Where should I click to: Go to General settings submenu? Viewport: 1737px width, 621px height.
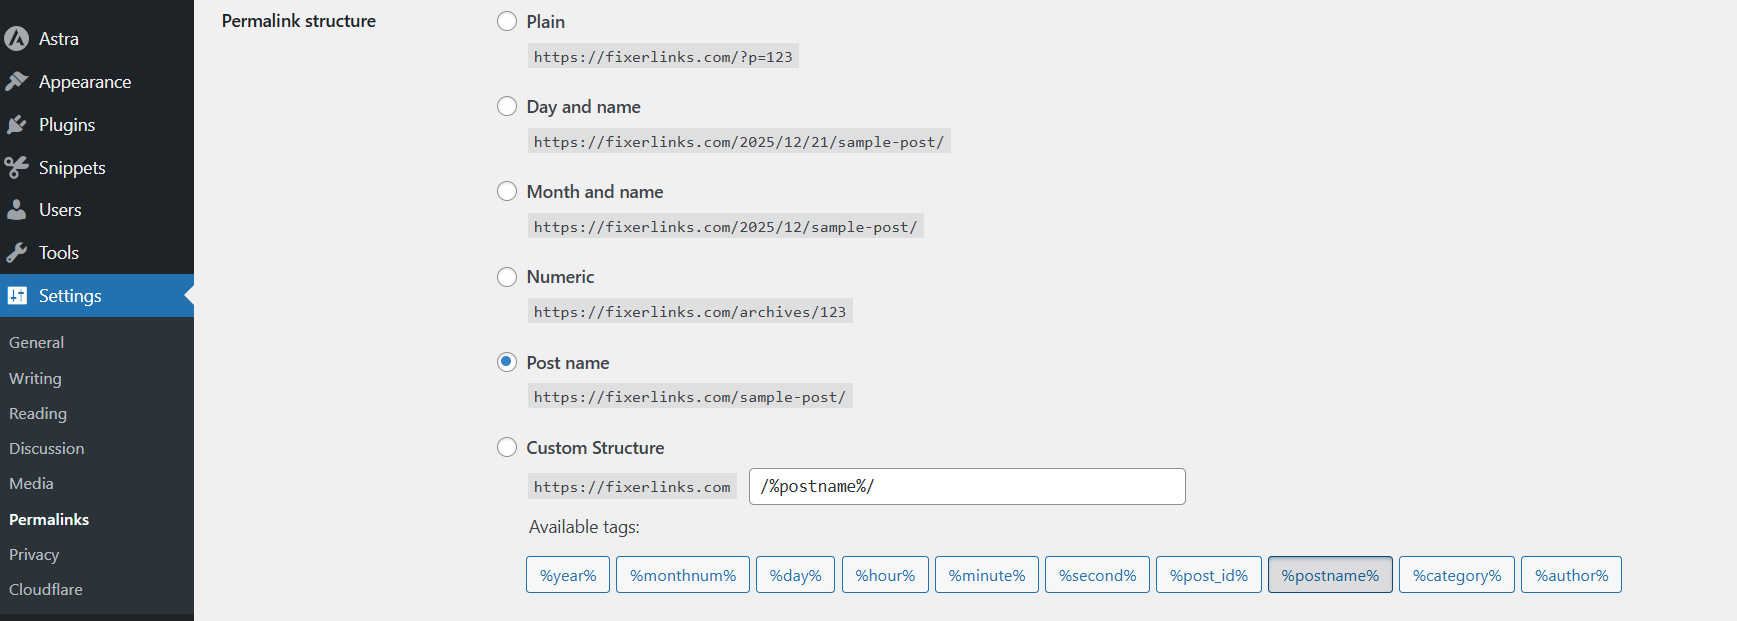[x=37, y=343]
